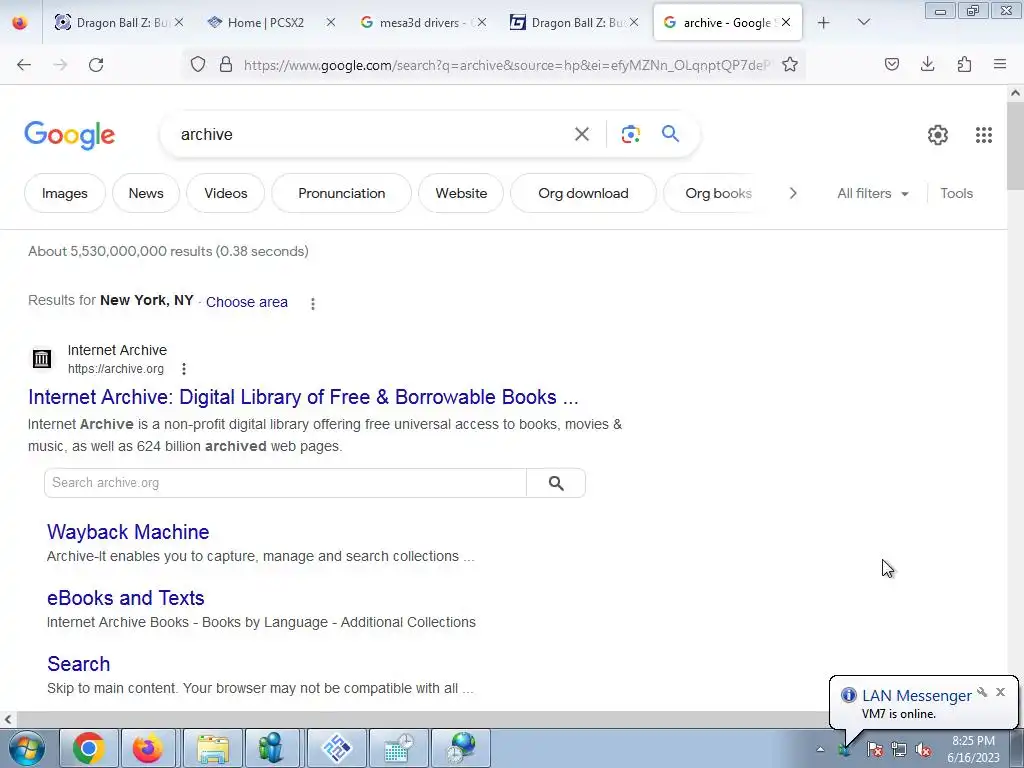
Task: Expand the All filters dropdown
Action: coord(872,193)
